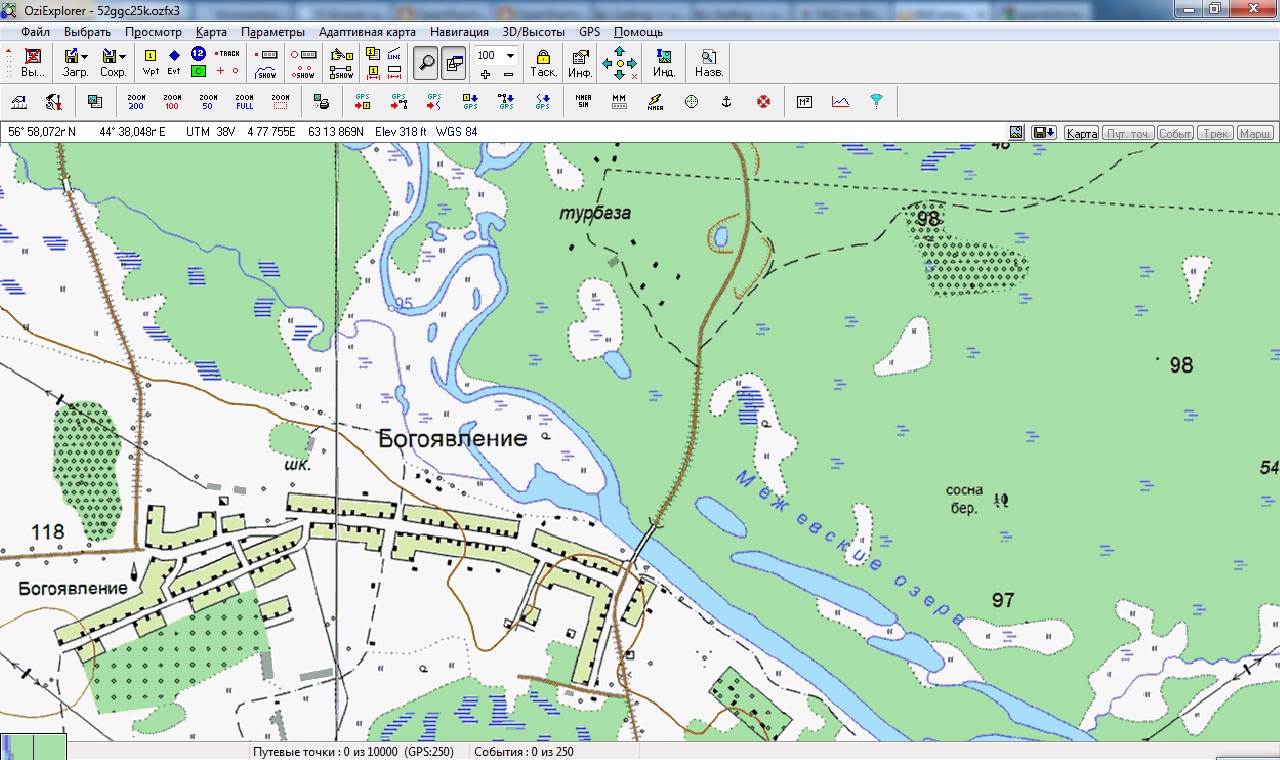Select the Wpt waypoint placement tool
Image resolution: width=1280 pixels, height=760 pixels.
(x=151, y=63)
